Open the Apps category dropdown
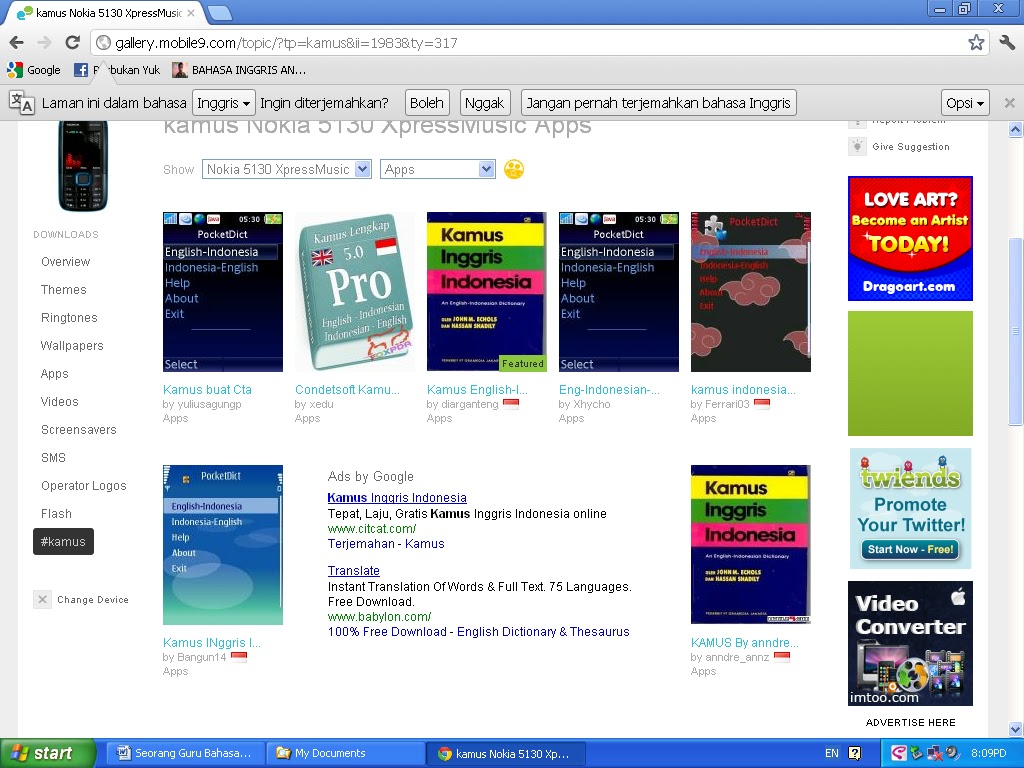Screen dimensions: 1024x768 point(437,170)
